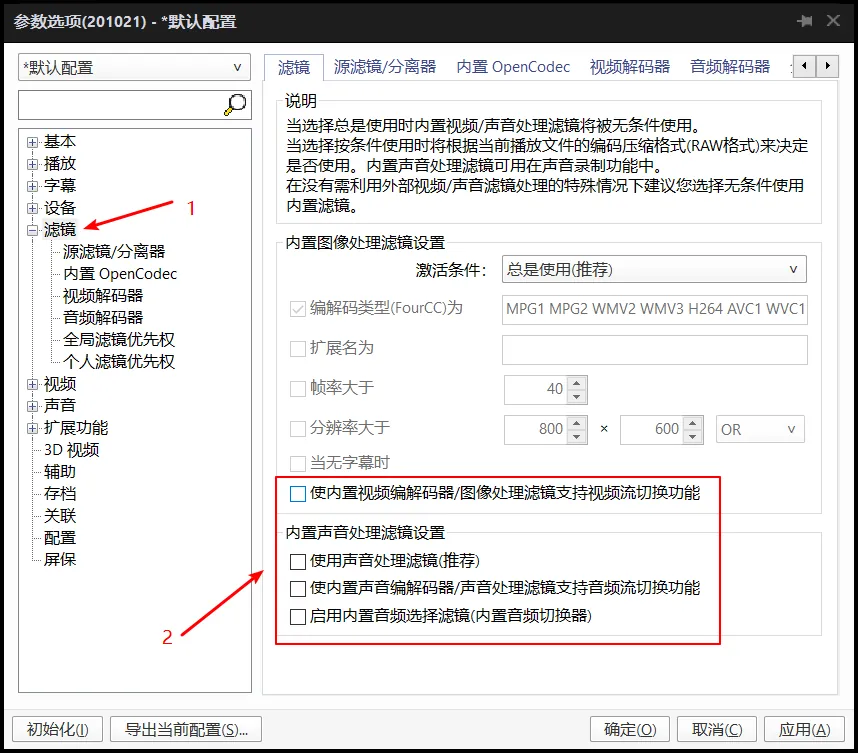Screen dimensions: 858x753
Task: Toggle the 分辨率大于 checkbox
Action: (x=295, y=429)
